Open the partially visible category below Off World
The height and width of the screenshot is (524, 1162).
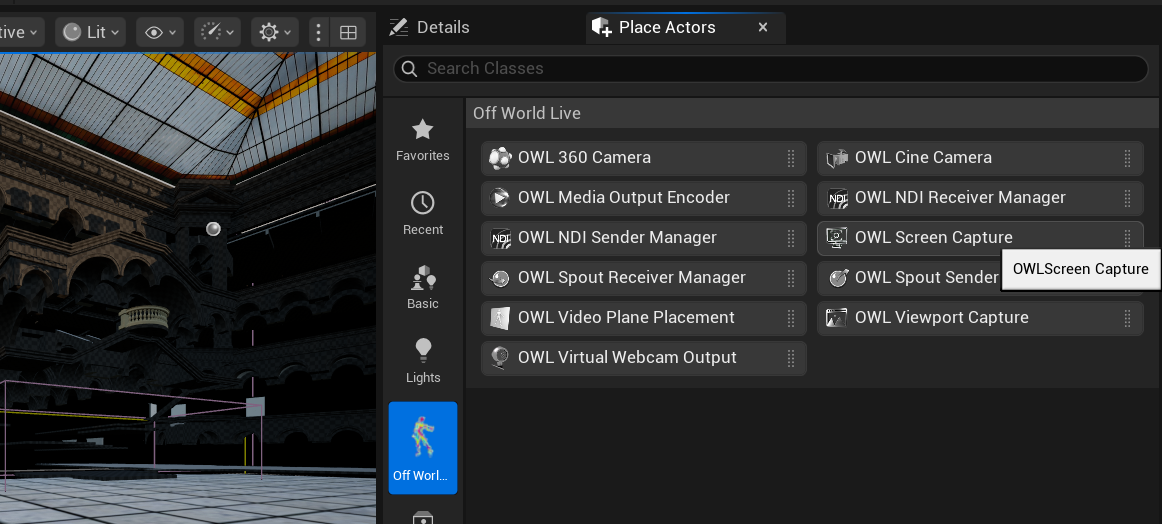(x=422, y=516)
